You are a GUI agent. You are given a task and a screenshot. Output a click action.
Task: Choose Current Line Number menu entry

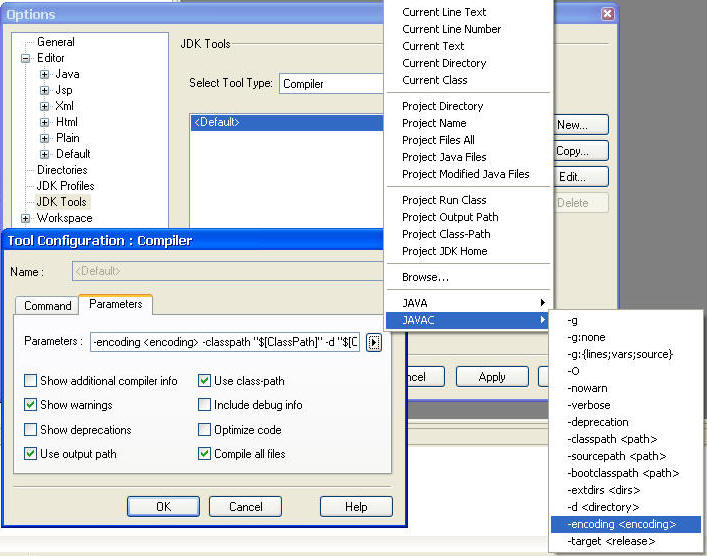point(469,29)
